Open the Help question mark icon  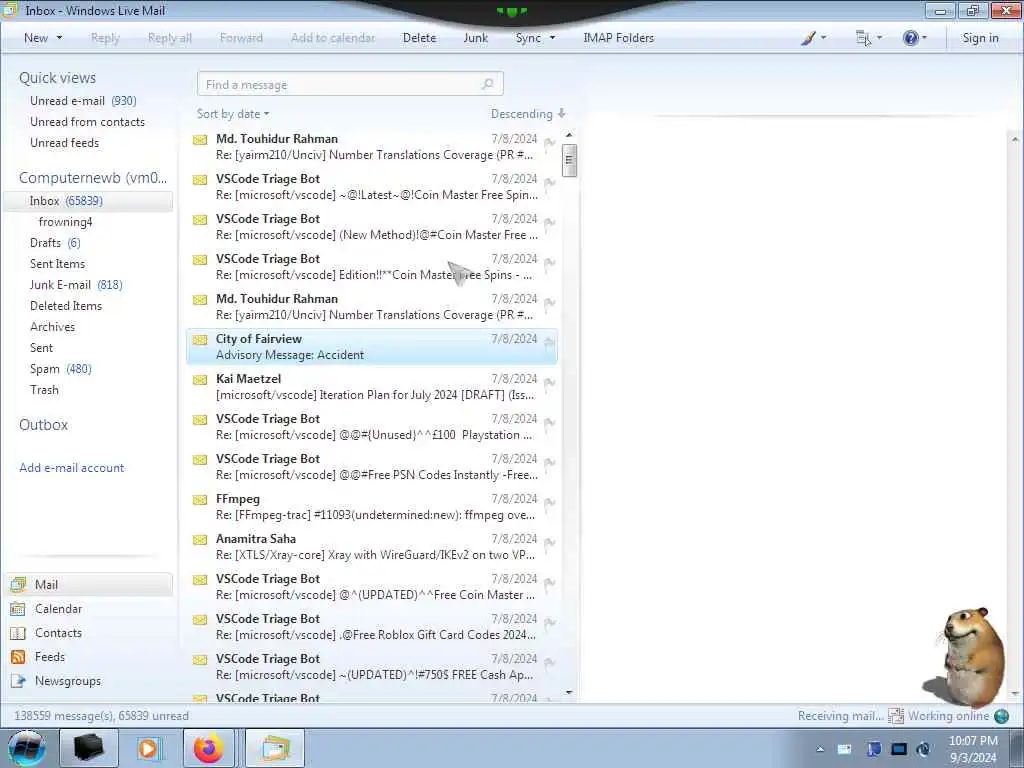[910, 38]
